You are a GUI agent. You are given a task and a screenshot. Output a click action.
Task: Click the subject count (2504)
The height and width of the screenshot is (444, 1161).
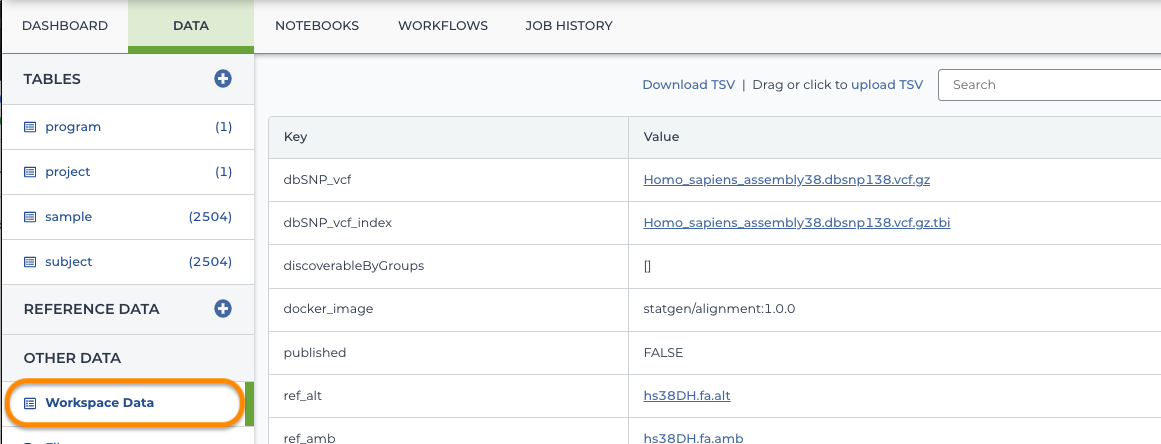click(210, 262)
